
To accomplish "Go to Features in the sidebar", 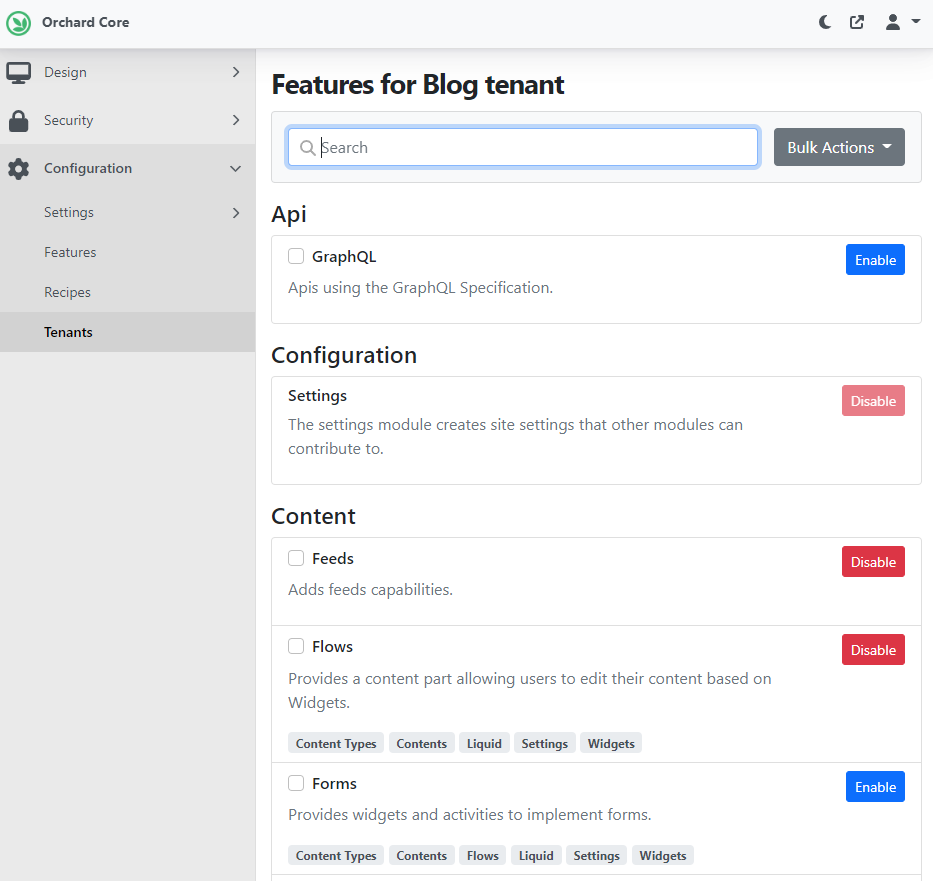I will pos(127,252).
